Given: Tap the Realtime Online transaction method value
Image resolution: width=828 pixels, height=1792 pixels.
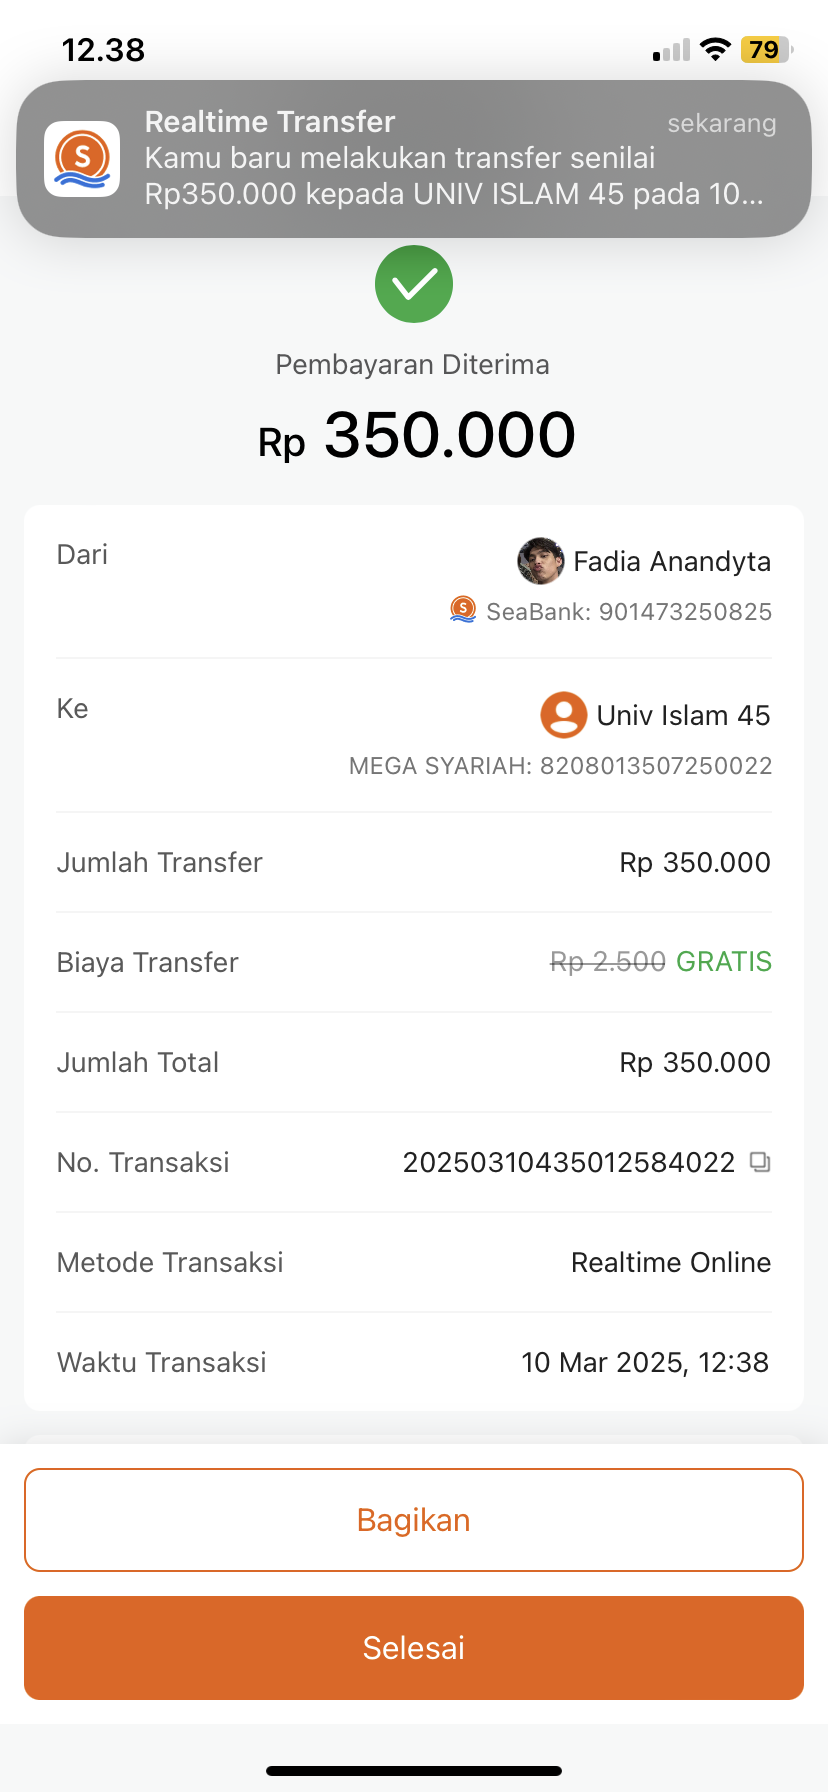Looking at the screenshot, I should 671,1262.
